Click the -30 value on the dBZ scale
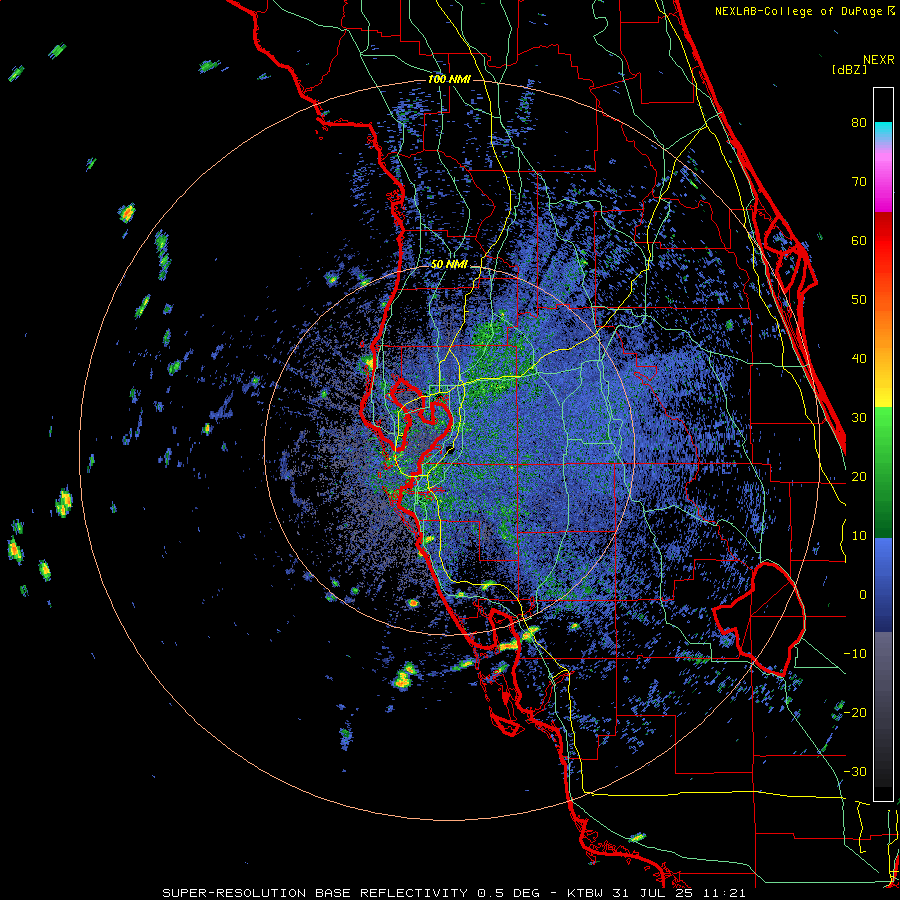Image resolution: width=900 pixels, height=900 pixels. pos(855,771)
